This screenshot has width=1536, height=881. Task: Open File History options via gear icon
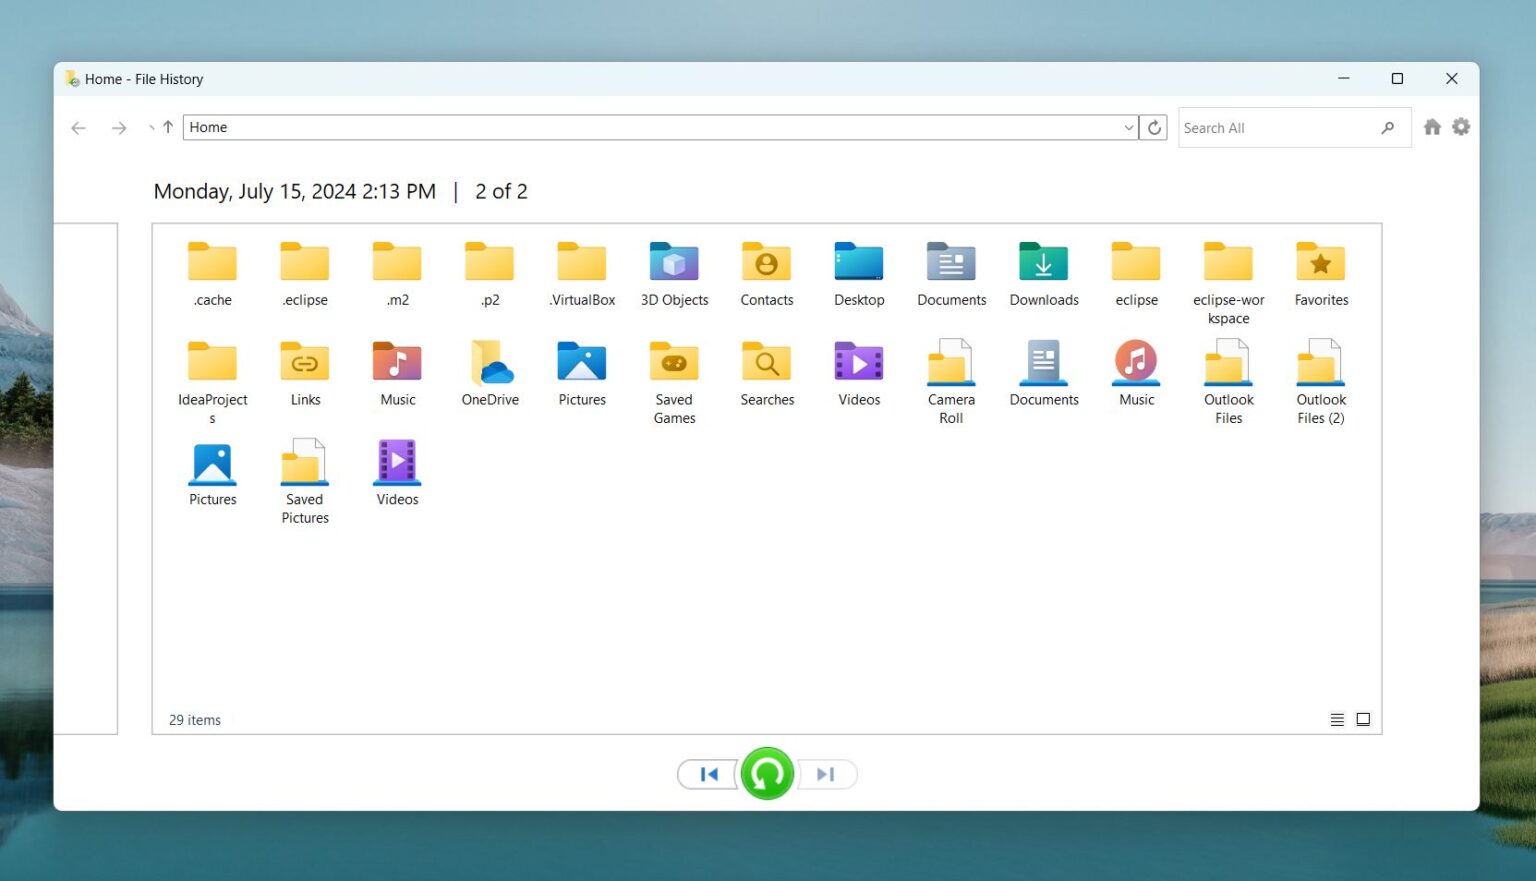[1461, 126]
